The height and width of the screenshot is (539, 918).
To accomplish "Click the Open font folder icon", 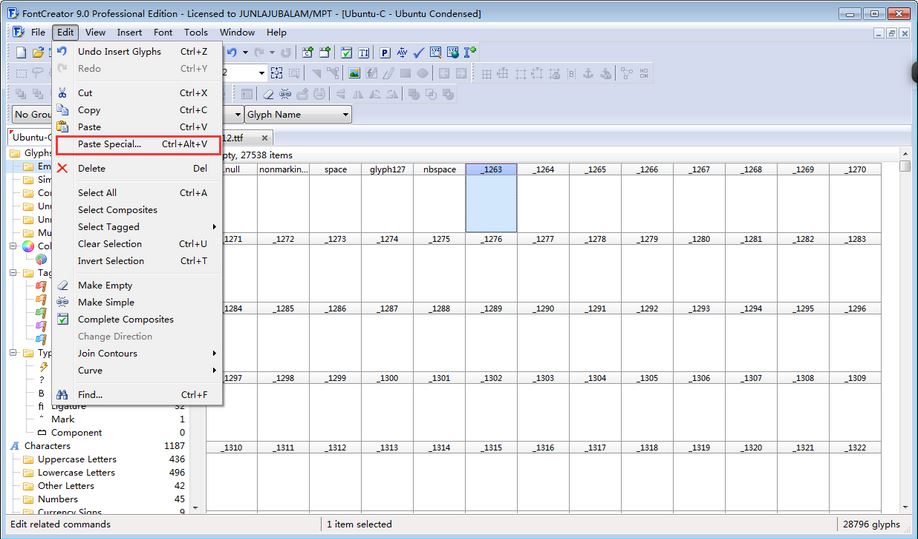I will (38, 52).
